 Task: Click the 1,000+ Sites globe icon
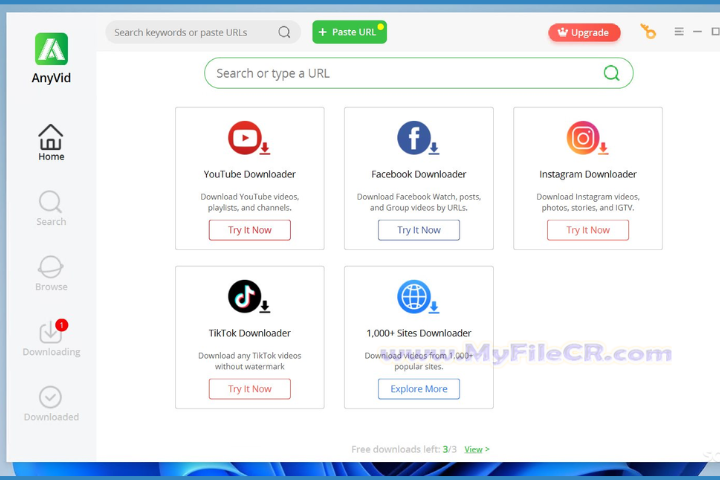click(418, 297)
